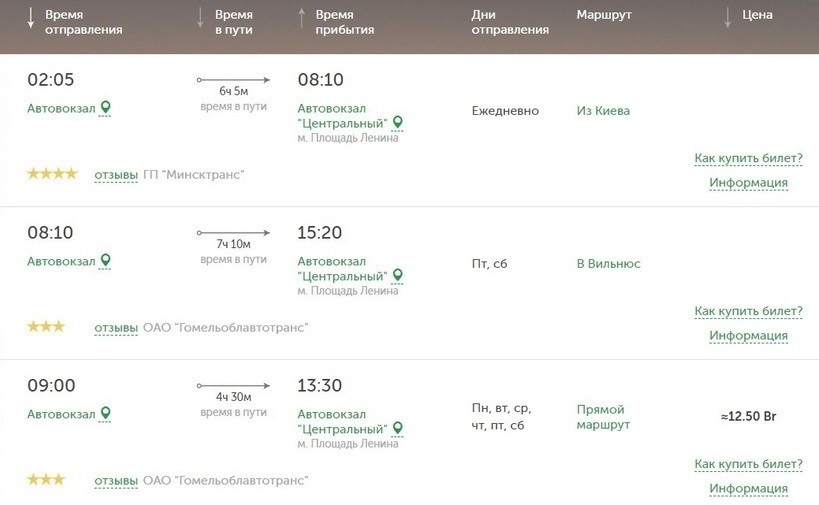Screen dimensions: 819x505
Task: Click map pin next to 08:10 departure Автовокзал
Action: [x=106, y=261]
